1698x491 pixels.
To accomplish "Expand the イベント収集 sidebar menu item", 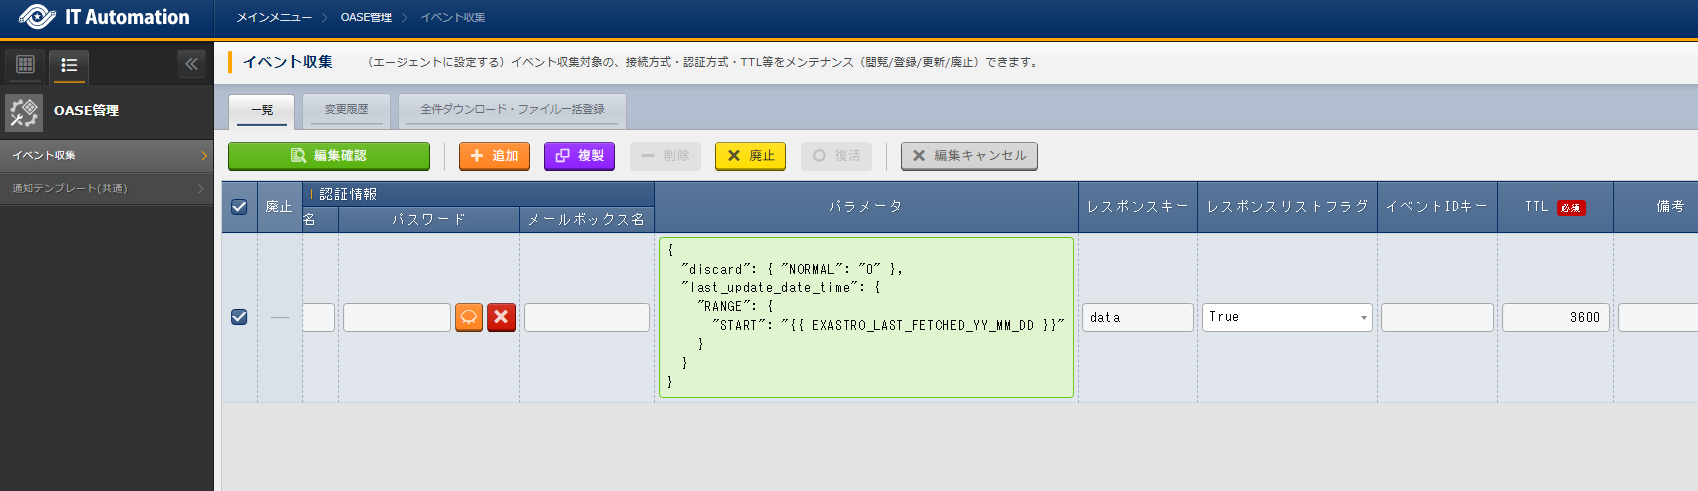I will pos(106,155).
